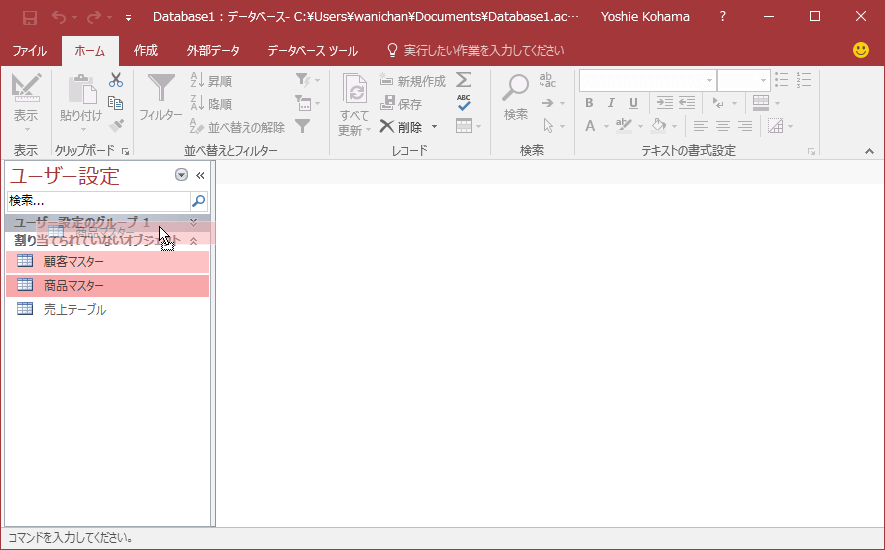
Task: Open the More records table icon dropdown
Action: pos(468,126)
